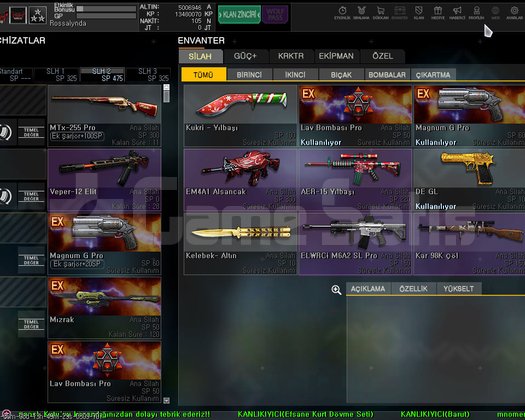Show the YÜKSELT upgrade tab
The width and height of the screenshot is (525, 420).
tap(459, 289)
